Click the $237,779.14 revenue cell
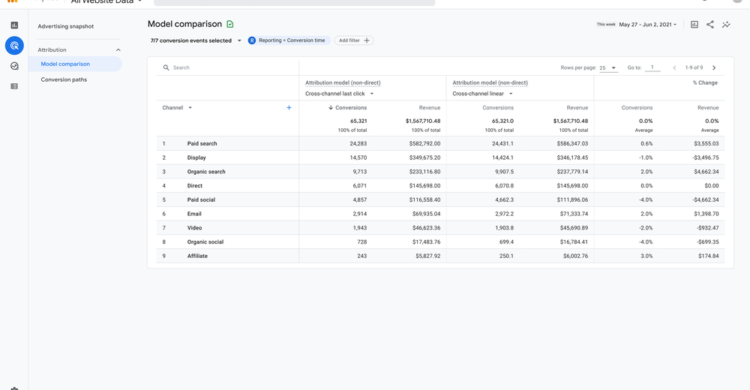The image size is (750, 390). tap(573, 172)
